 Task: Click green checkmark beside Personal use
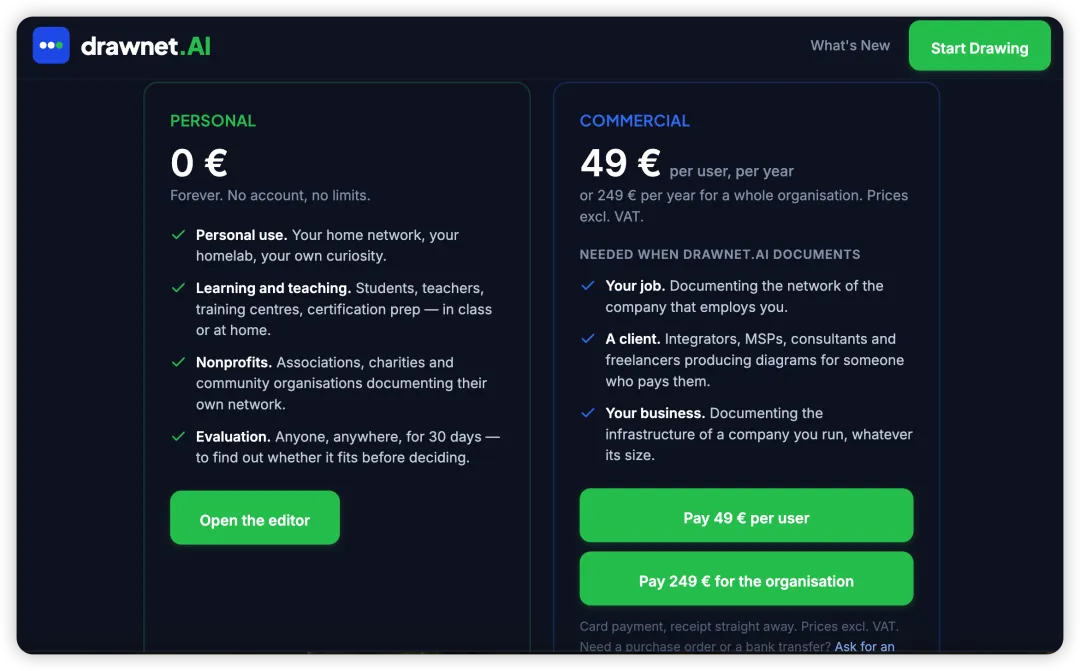point(178,235)
